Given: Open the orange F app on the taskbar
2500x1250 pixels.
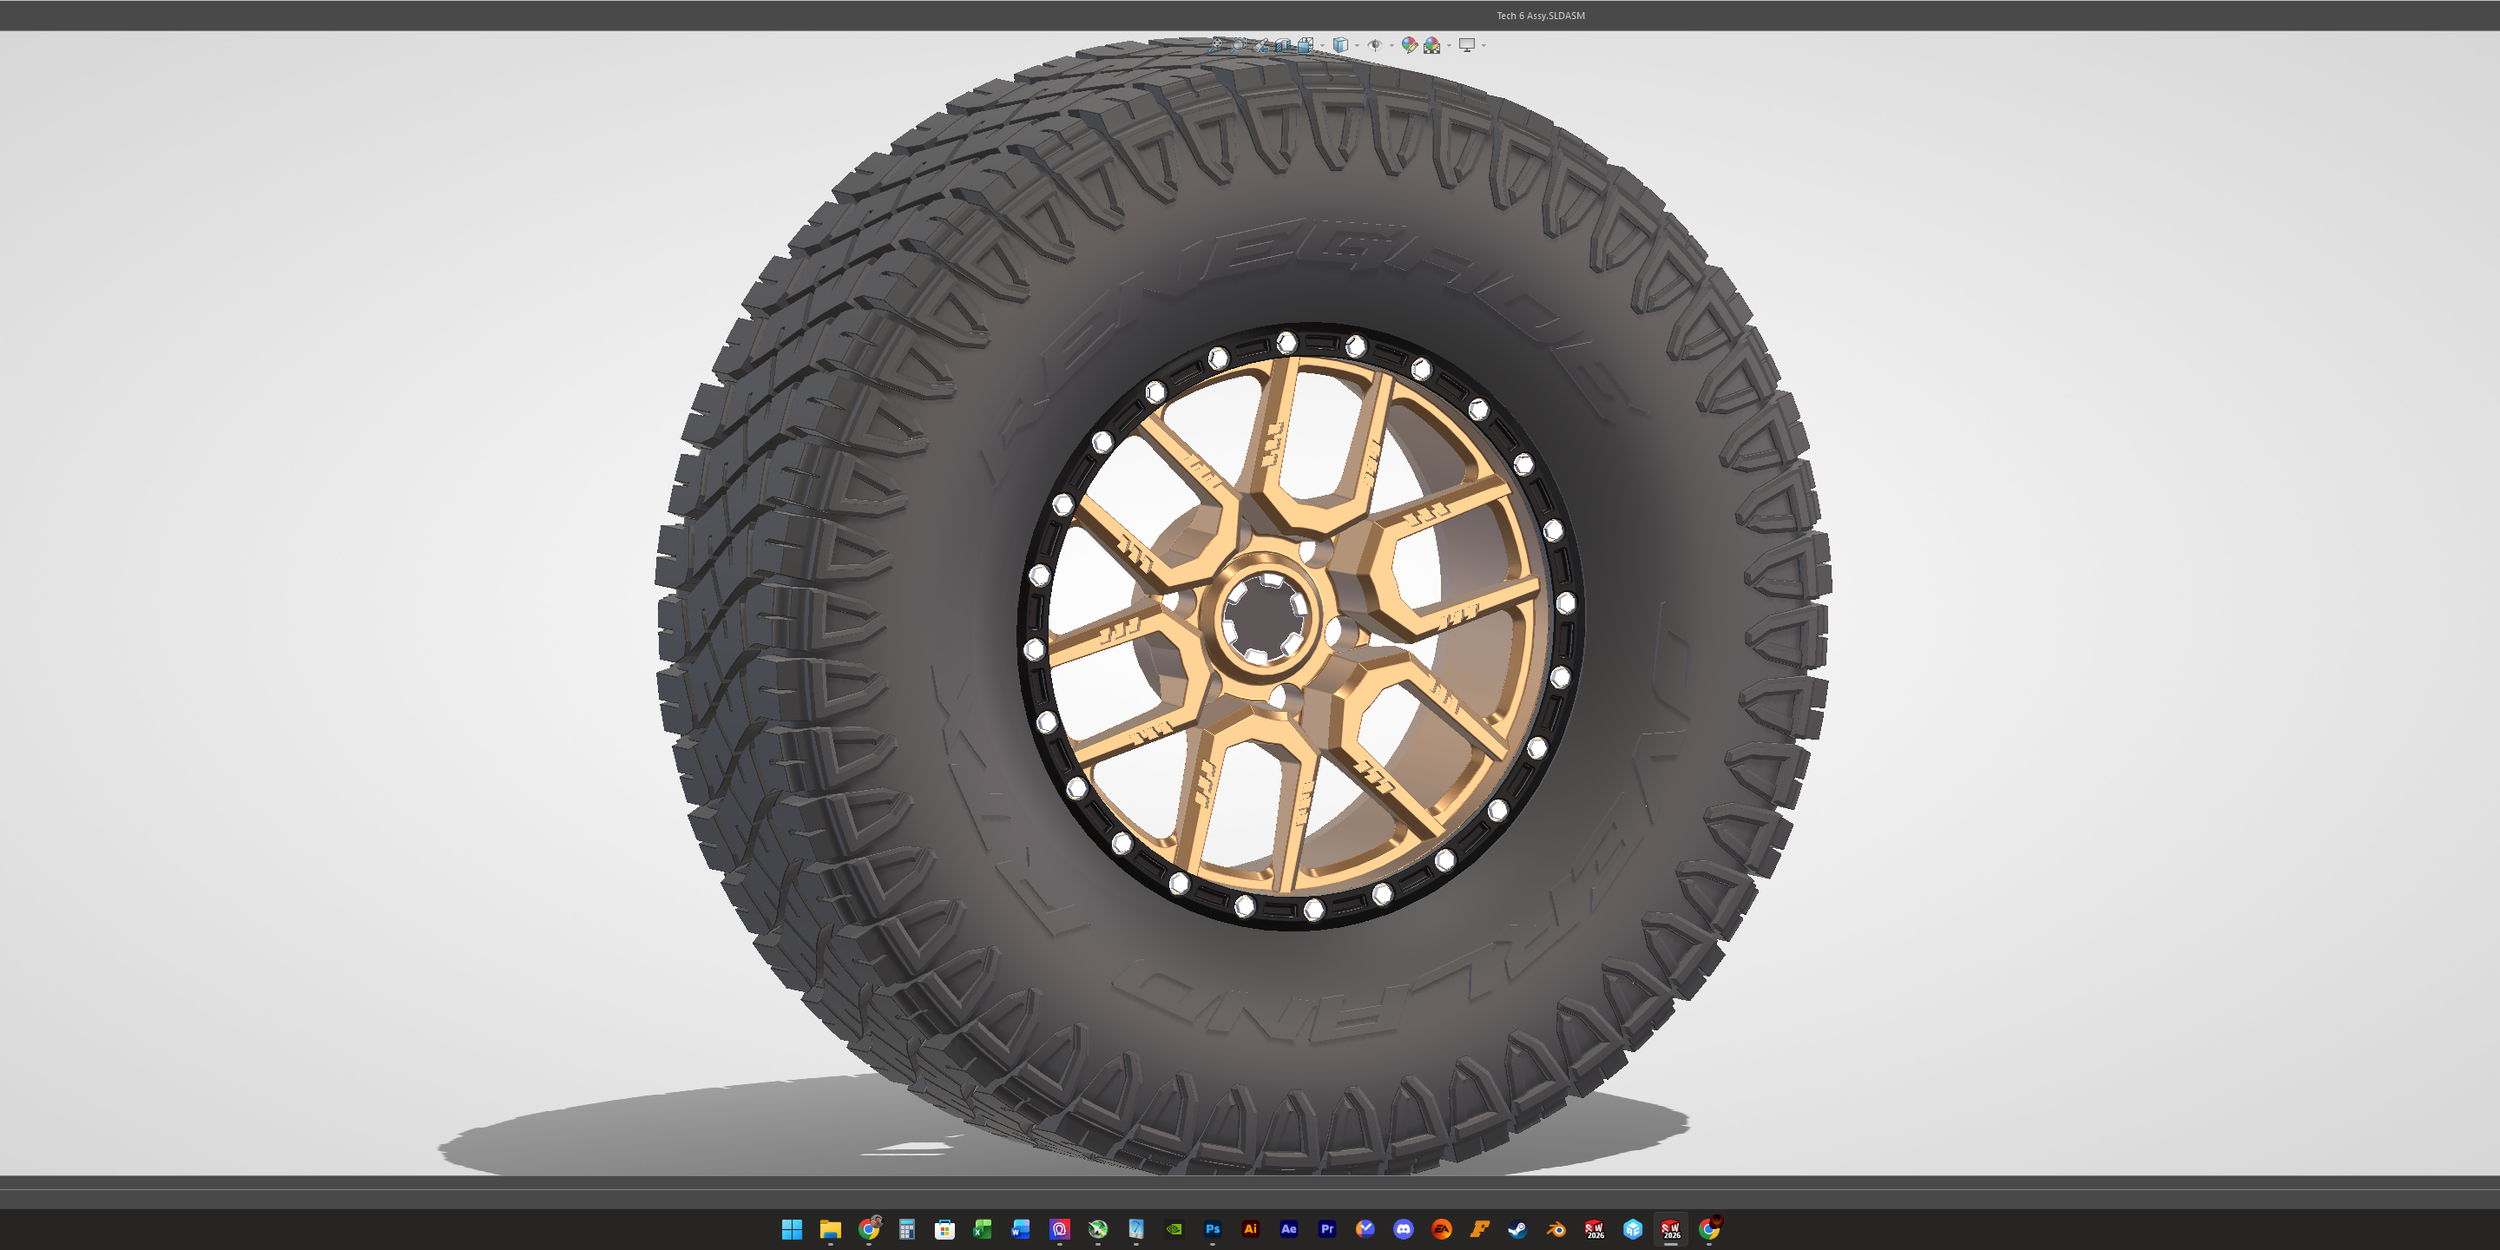Looking at the screenshot, I should [1480, 1229].
